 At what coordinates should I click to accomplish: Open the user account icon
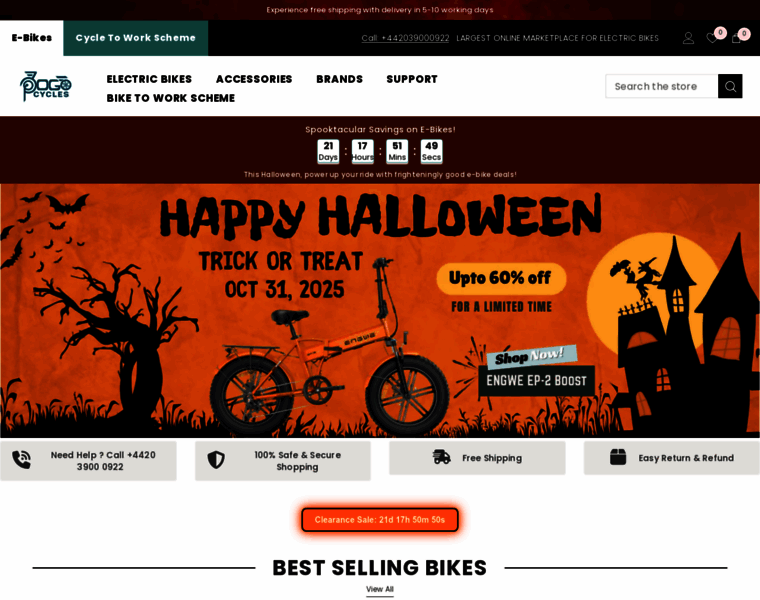click(688, 38)
